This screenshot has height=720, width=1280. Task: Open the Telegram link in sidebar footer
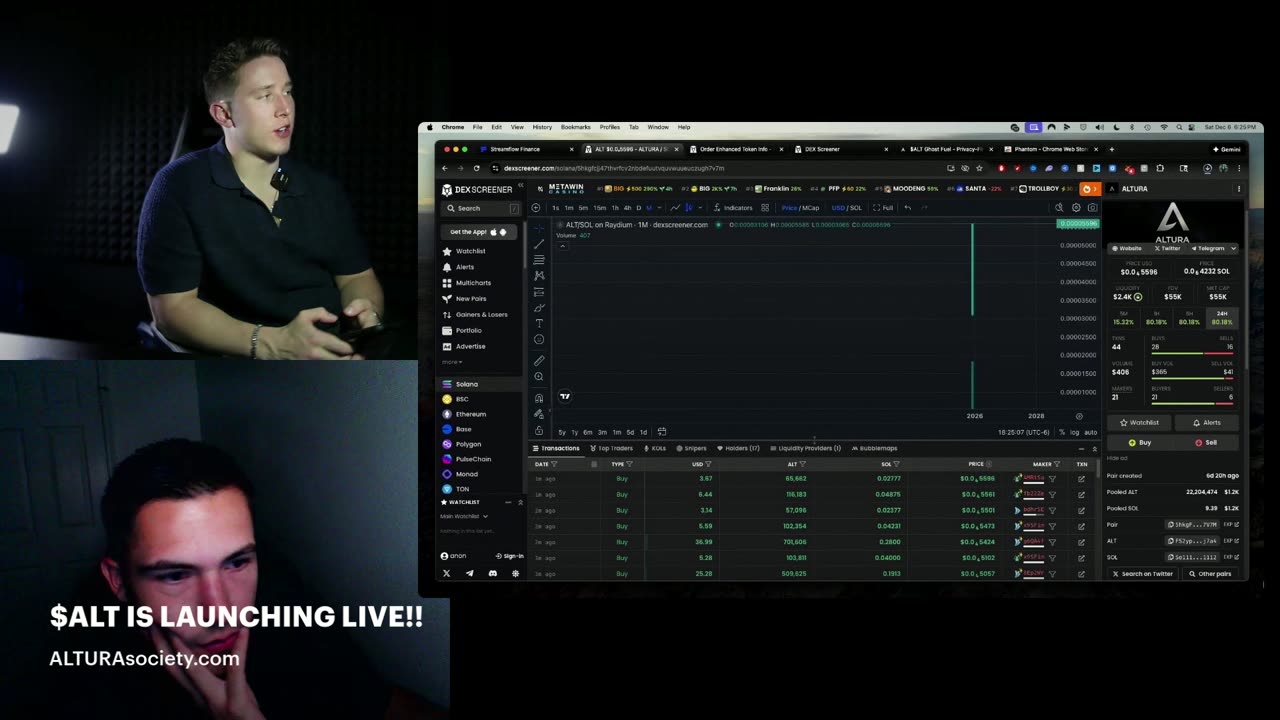469,573
